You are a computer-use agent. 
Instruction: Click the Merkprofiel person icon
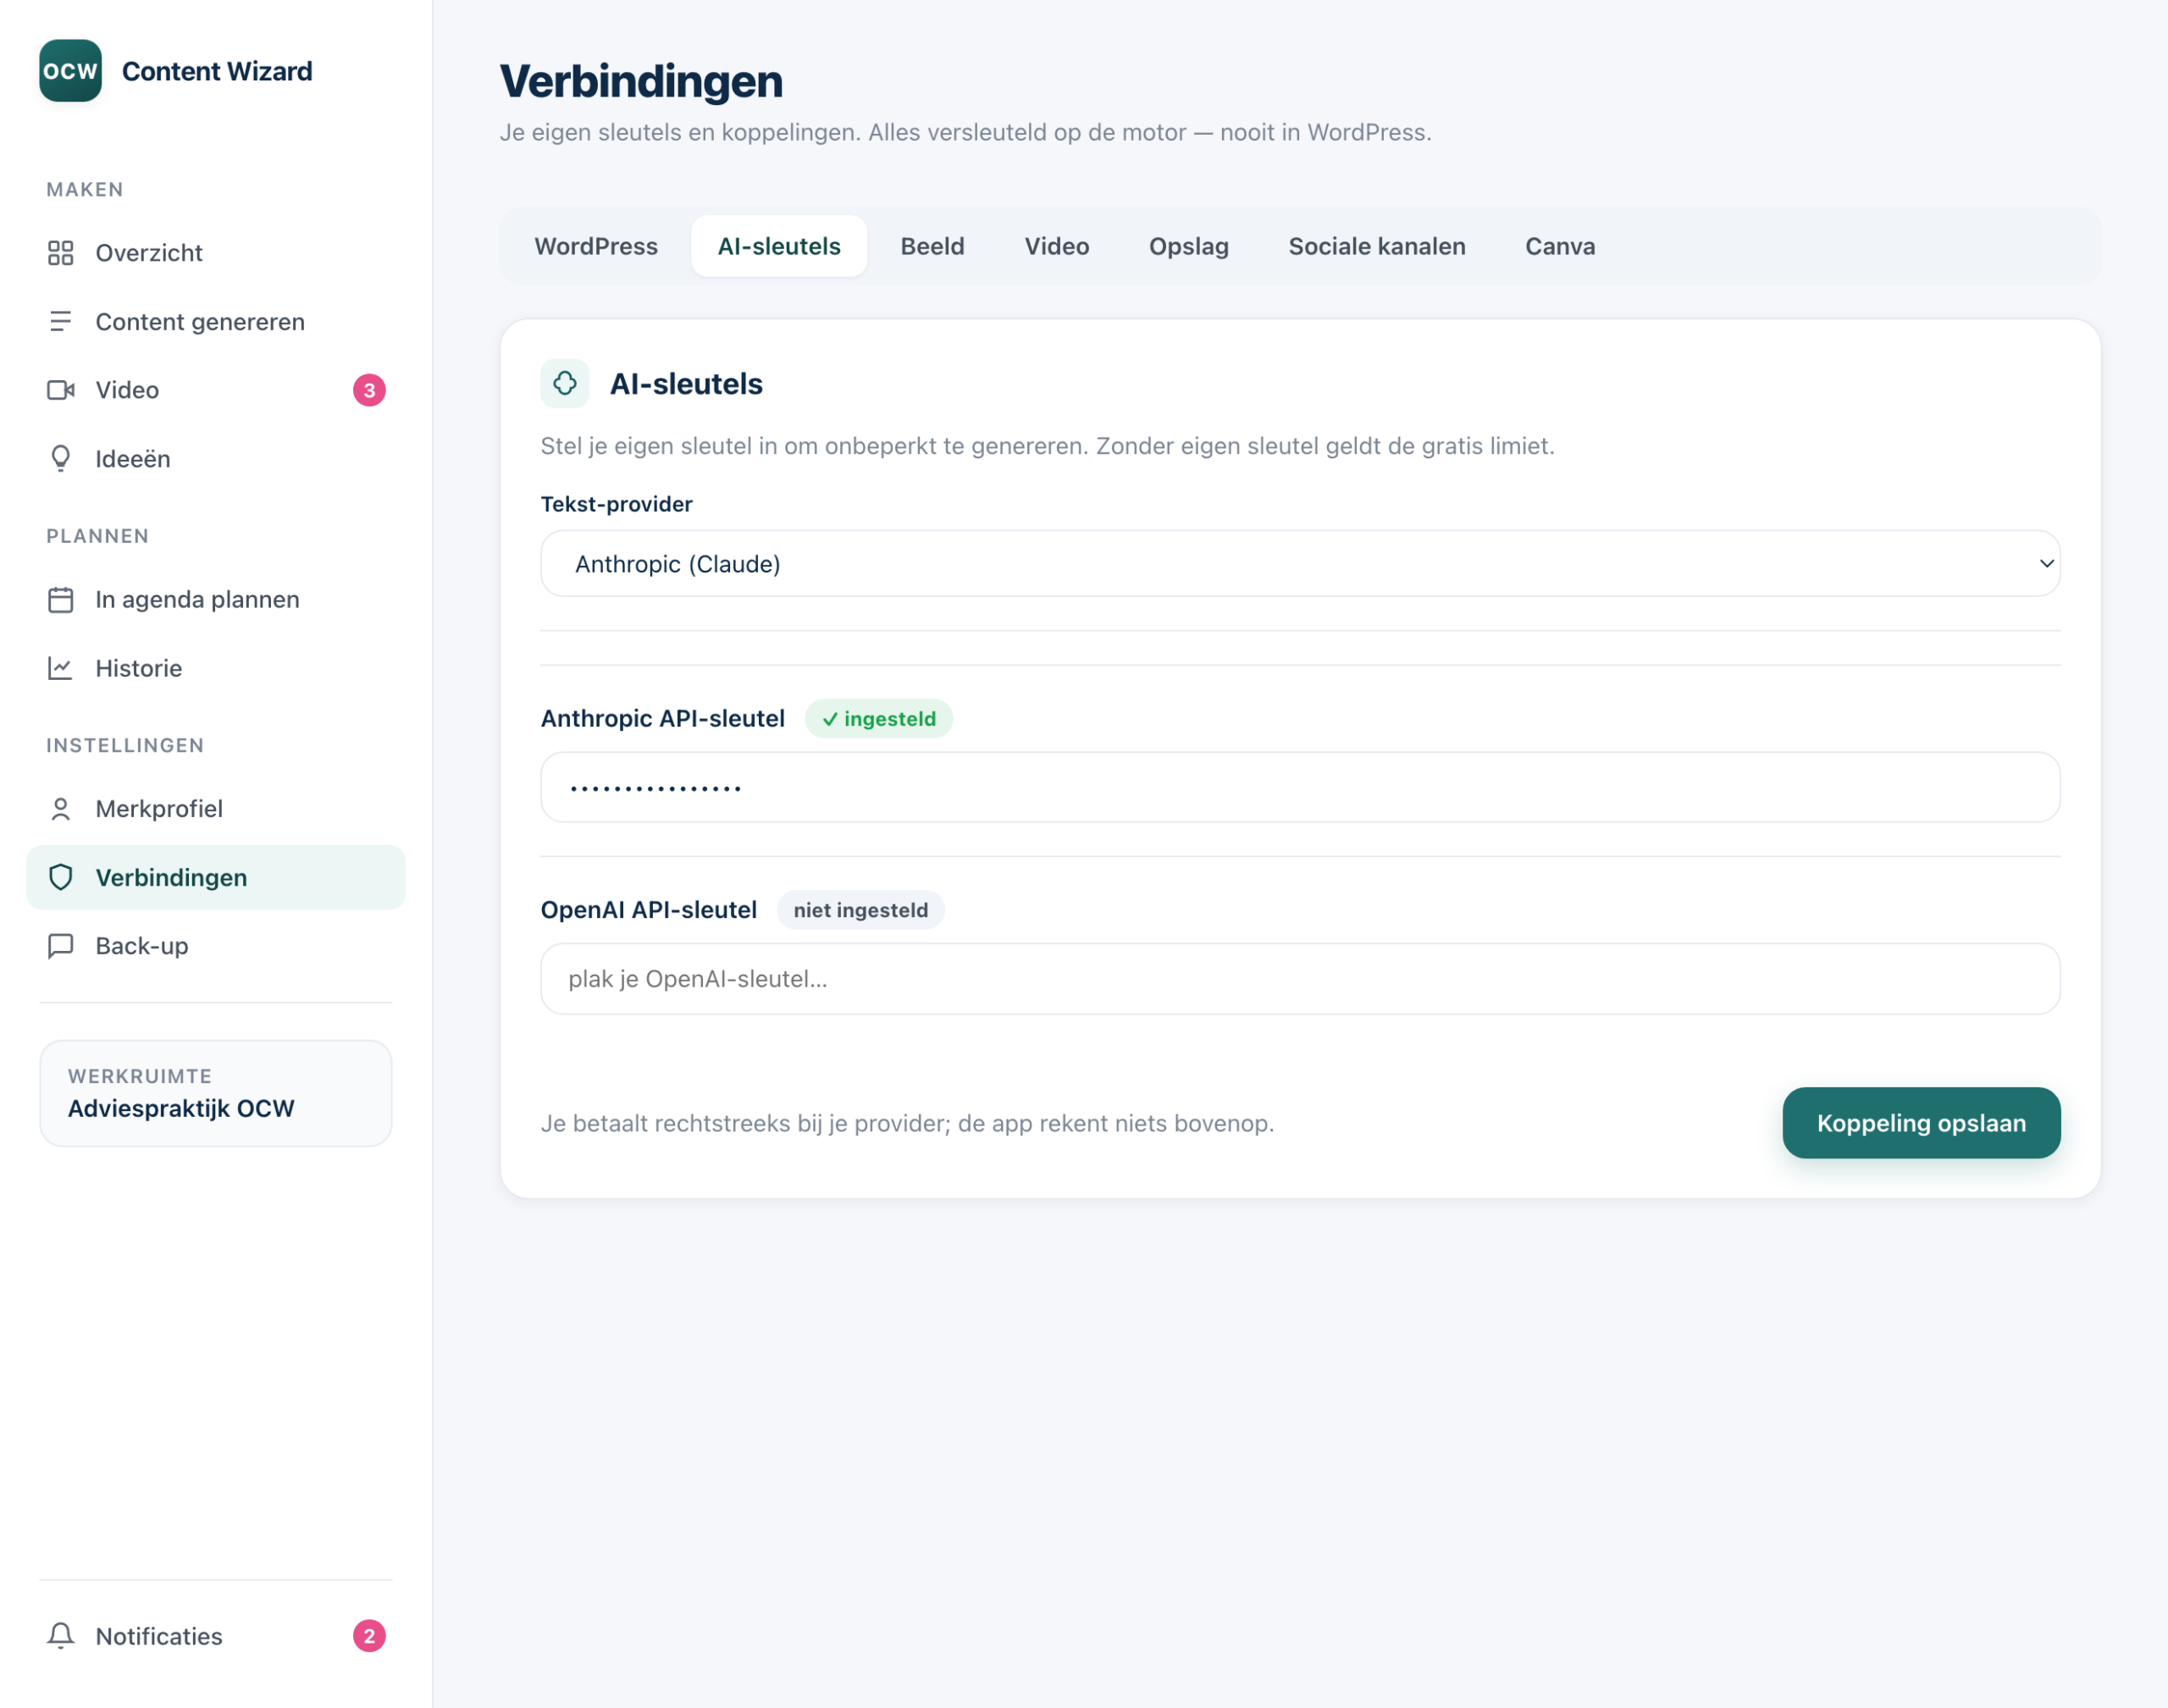click(x=61, y=809)
